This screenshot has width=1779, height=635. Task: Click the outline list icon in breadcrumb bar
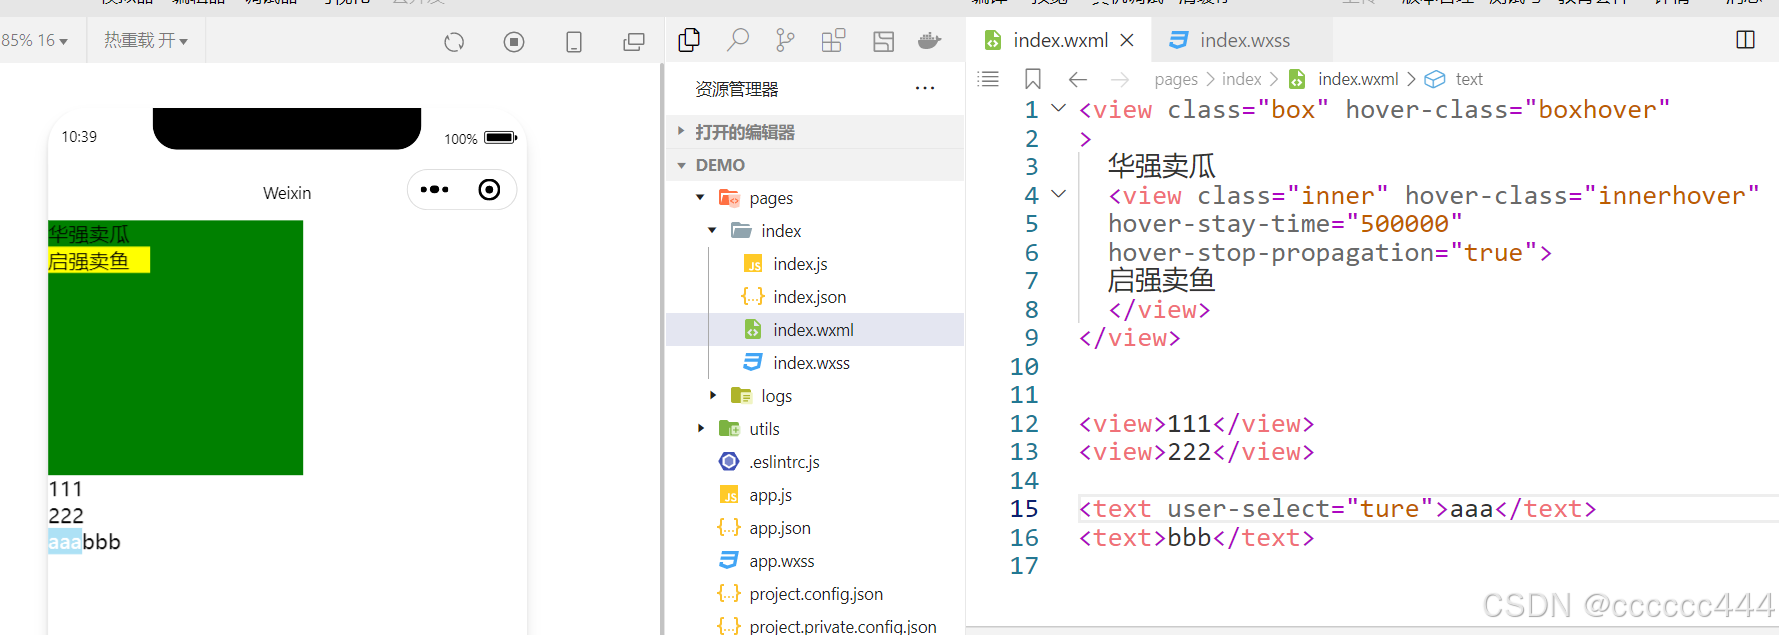(988, 79)
